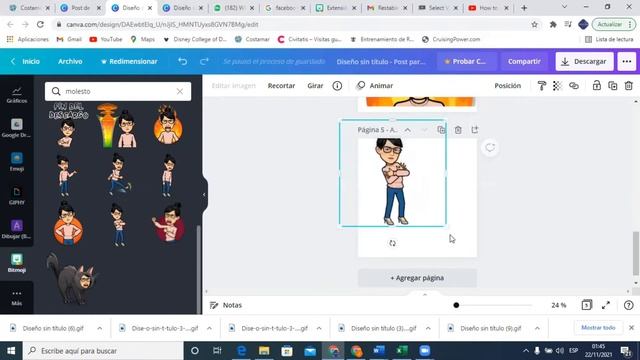Collapse the side panel arrow
This screenshot has width=640, height=360.
click(x=204, y=195)
